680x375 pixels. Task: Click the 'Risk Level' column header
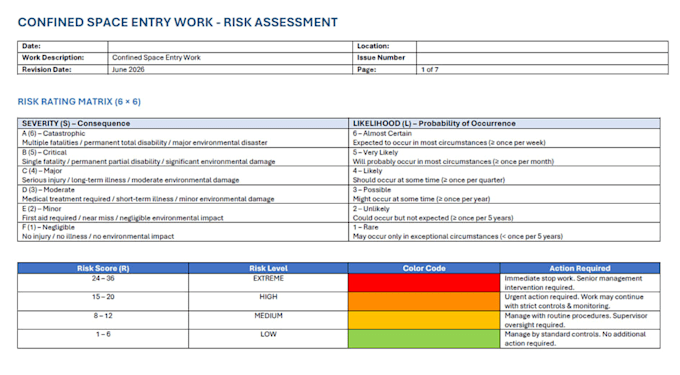(x=268, y=268)
